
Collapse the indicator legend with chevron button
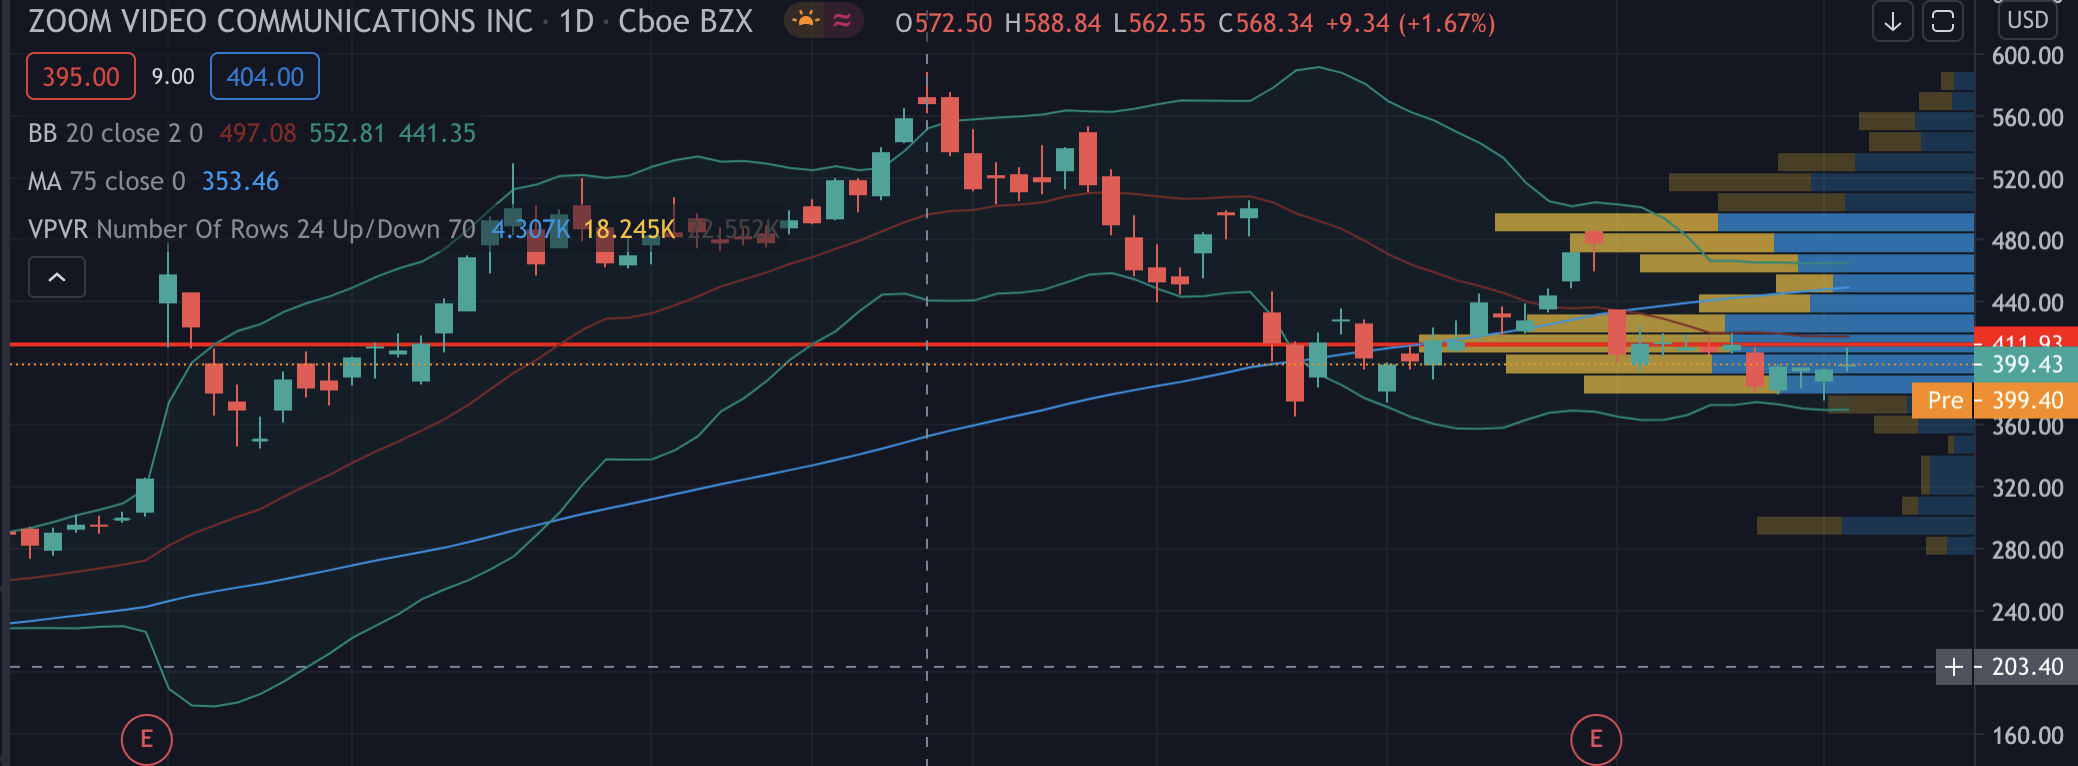pyautogui.click(x=57, y=277)
